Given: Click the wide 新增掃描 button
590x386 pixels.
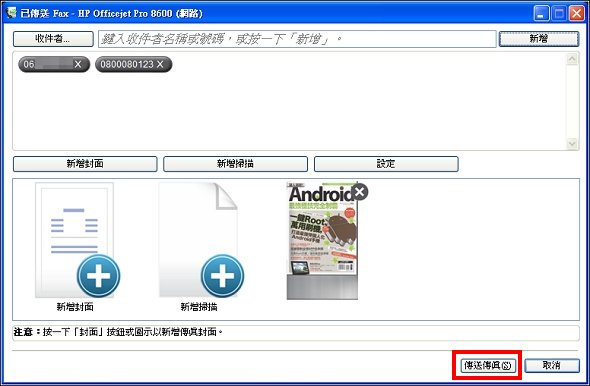Looking at the screenshot, I should point(236,164).
